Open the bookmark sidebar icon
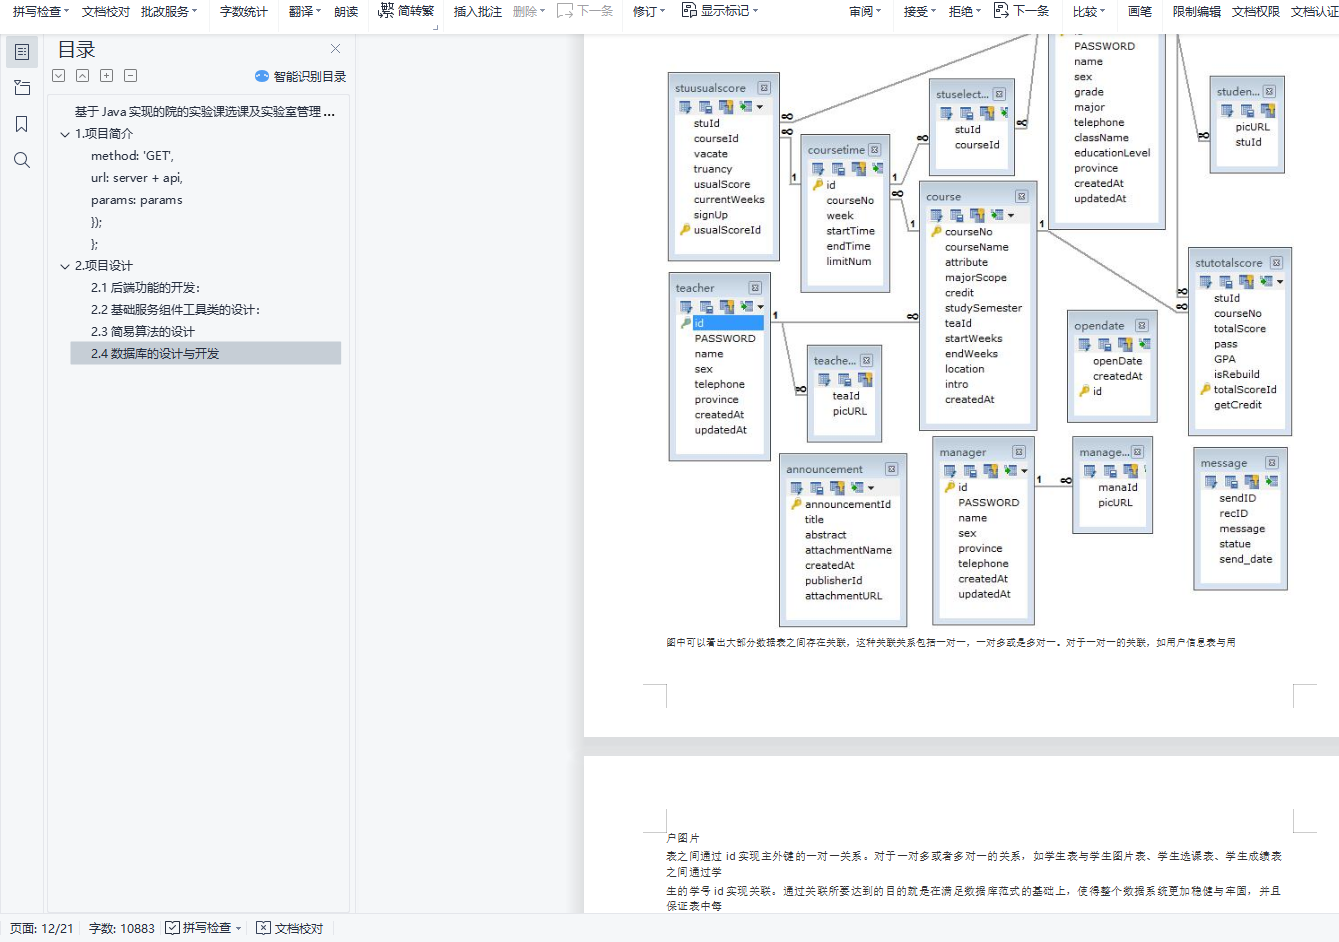This screenshot has height=942, width=1339. click(22, 124)
